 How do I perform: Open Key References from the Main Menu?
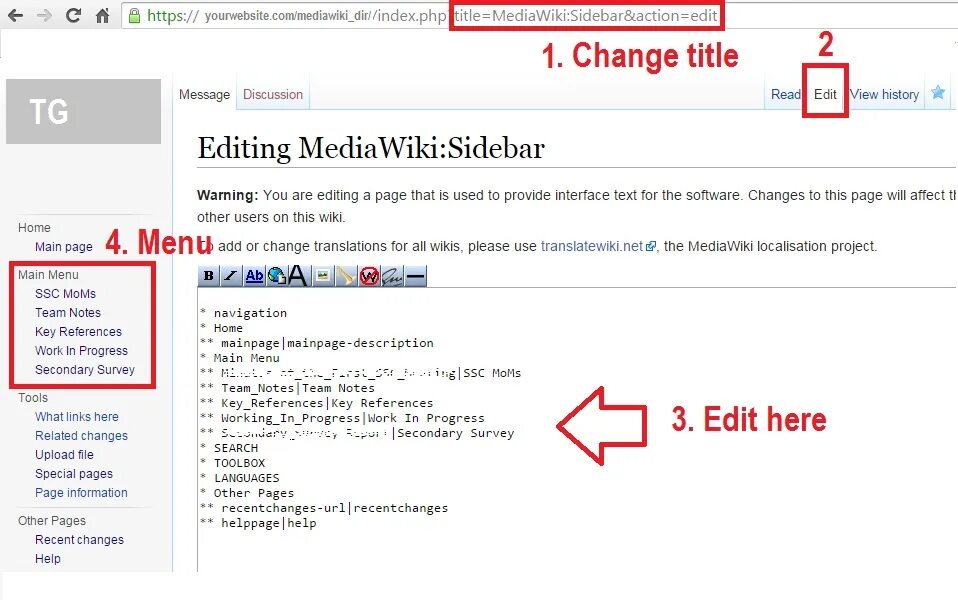(x=78, y=332)
